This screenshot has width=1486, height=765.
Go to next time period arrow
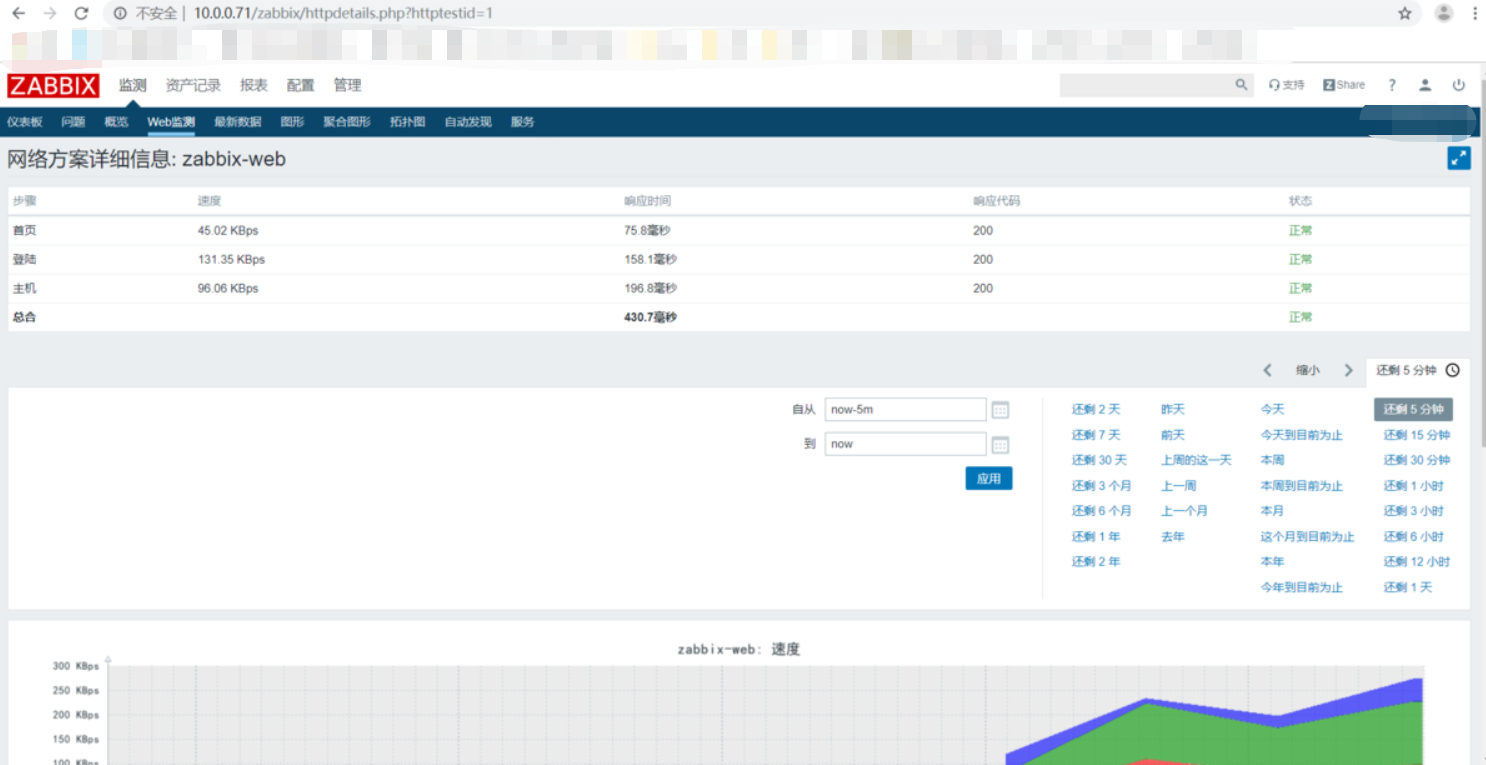[1348, 370]
